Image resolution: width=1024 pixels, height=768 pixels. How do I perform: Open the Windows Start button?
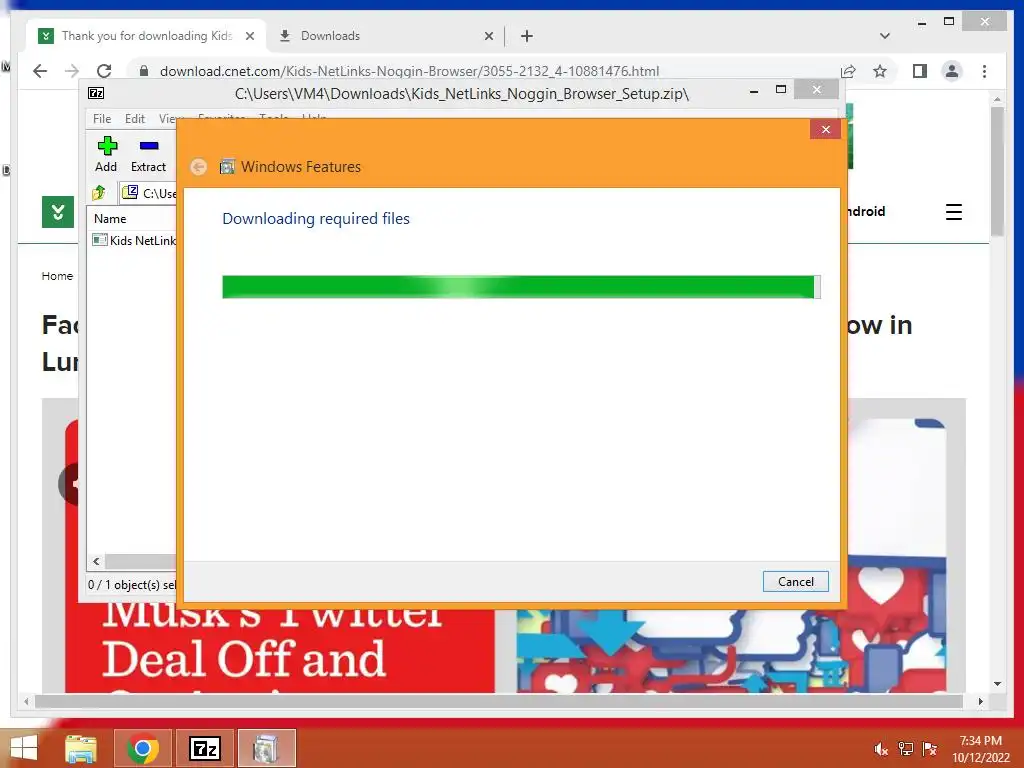tap(24, 748)
